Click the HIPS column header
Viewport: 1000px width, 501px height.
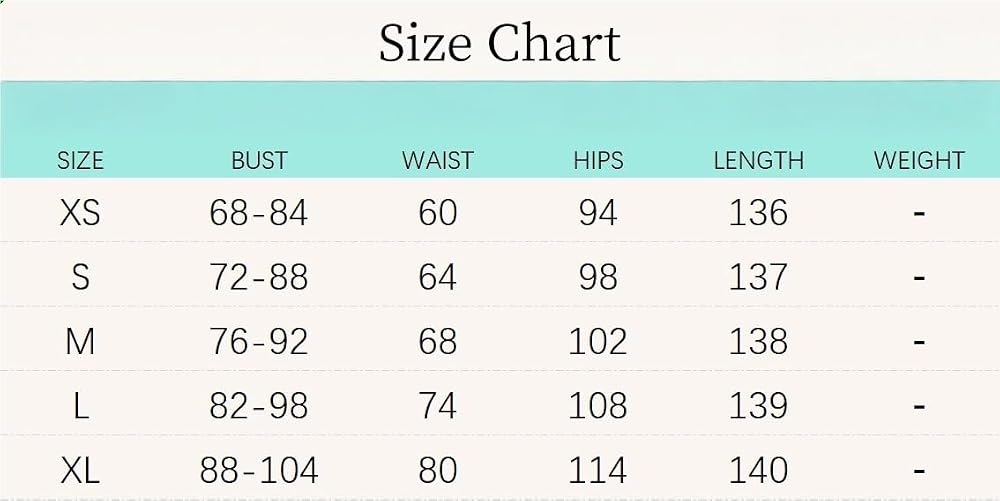(x=598, y=160)
